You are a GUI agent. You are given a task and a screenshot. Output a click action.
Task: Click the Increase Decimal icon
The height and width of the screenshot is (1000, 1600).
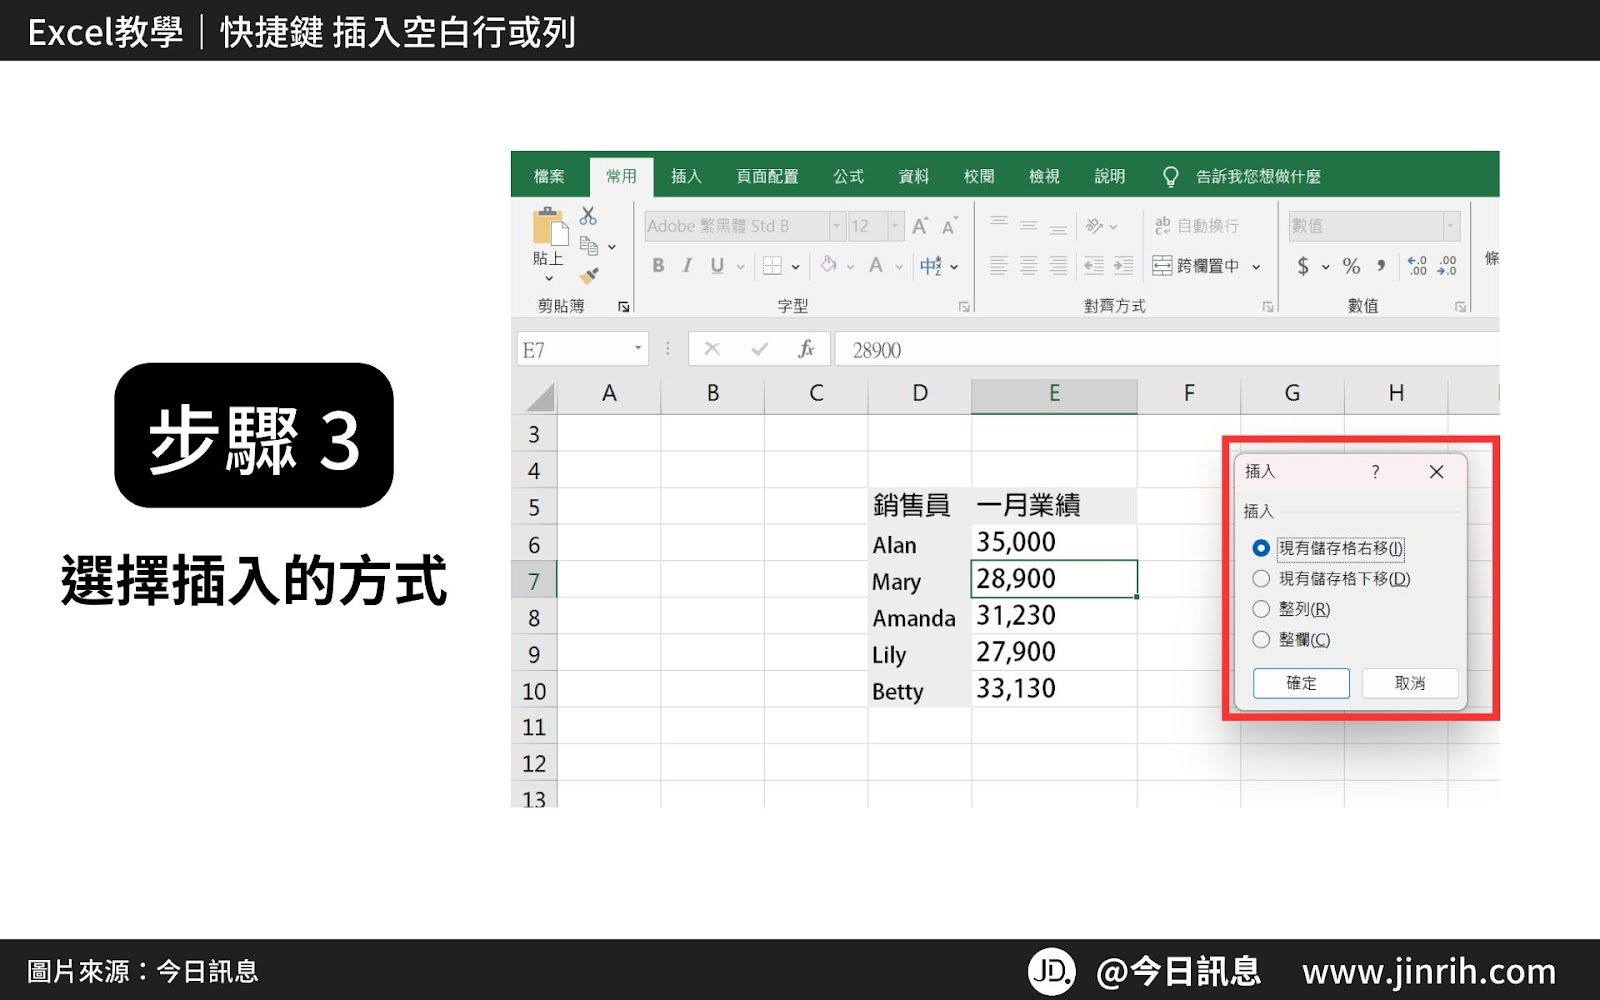(x=1417, y=266)
